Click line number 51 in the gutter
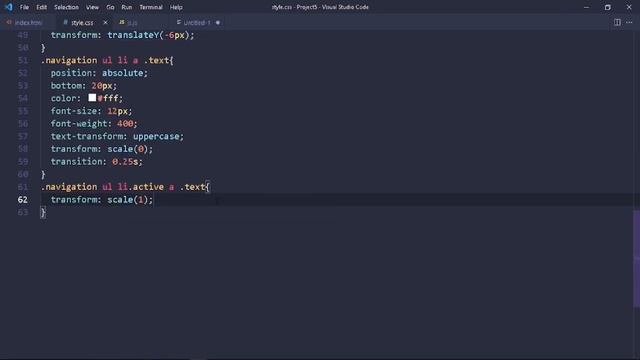640x360 pixels. pos(23,60)
